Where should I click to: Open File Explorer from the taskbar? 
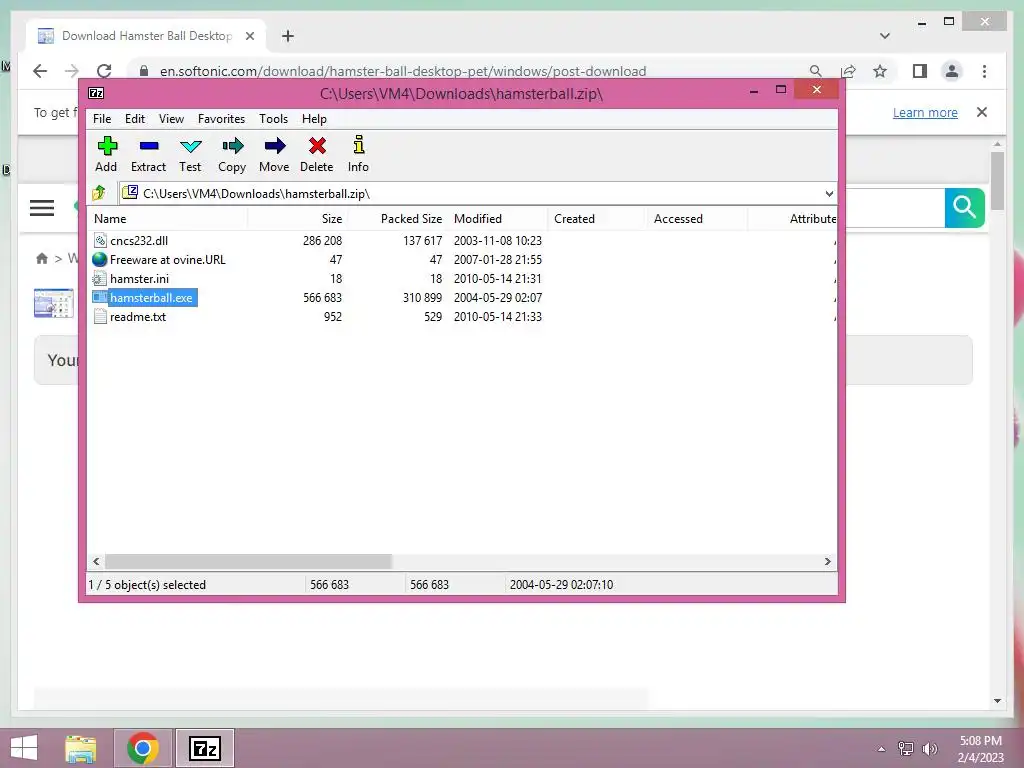click(81, 748)
